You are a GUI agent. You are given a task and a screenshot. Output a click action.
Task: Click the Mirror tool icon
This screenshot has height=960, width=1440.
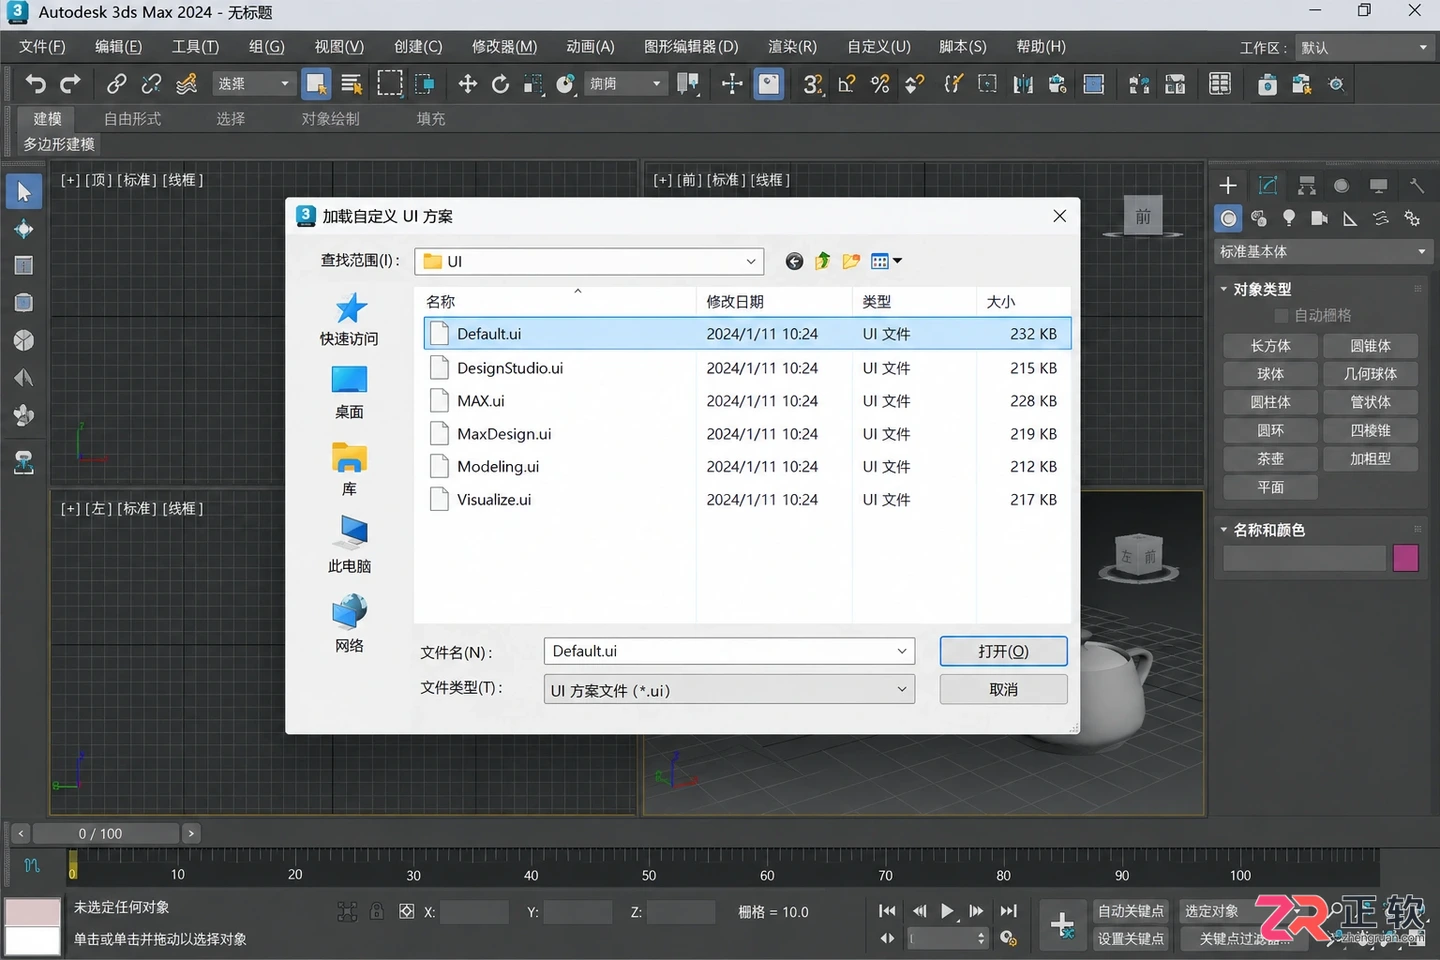1023,84
